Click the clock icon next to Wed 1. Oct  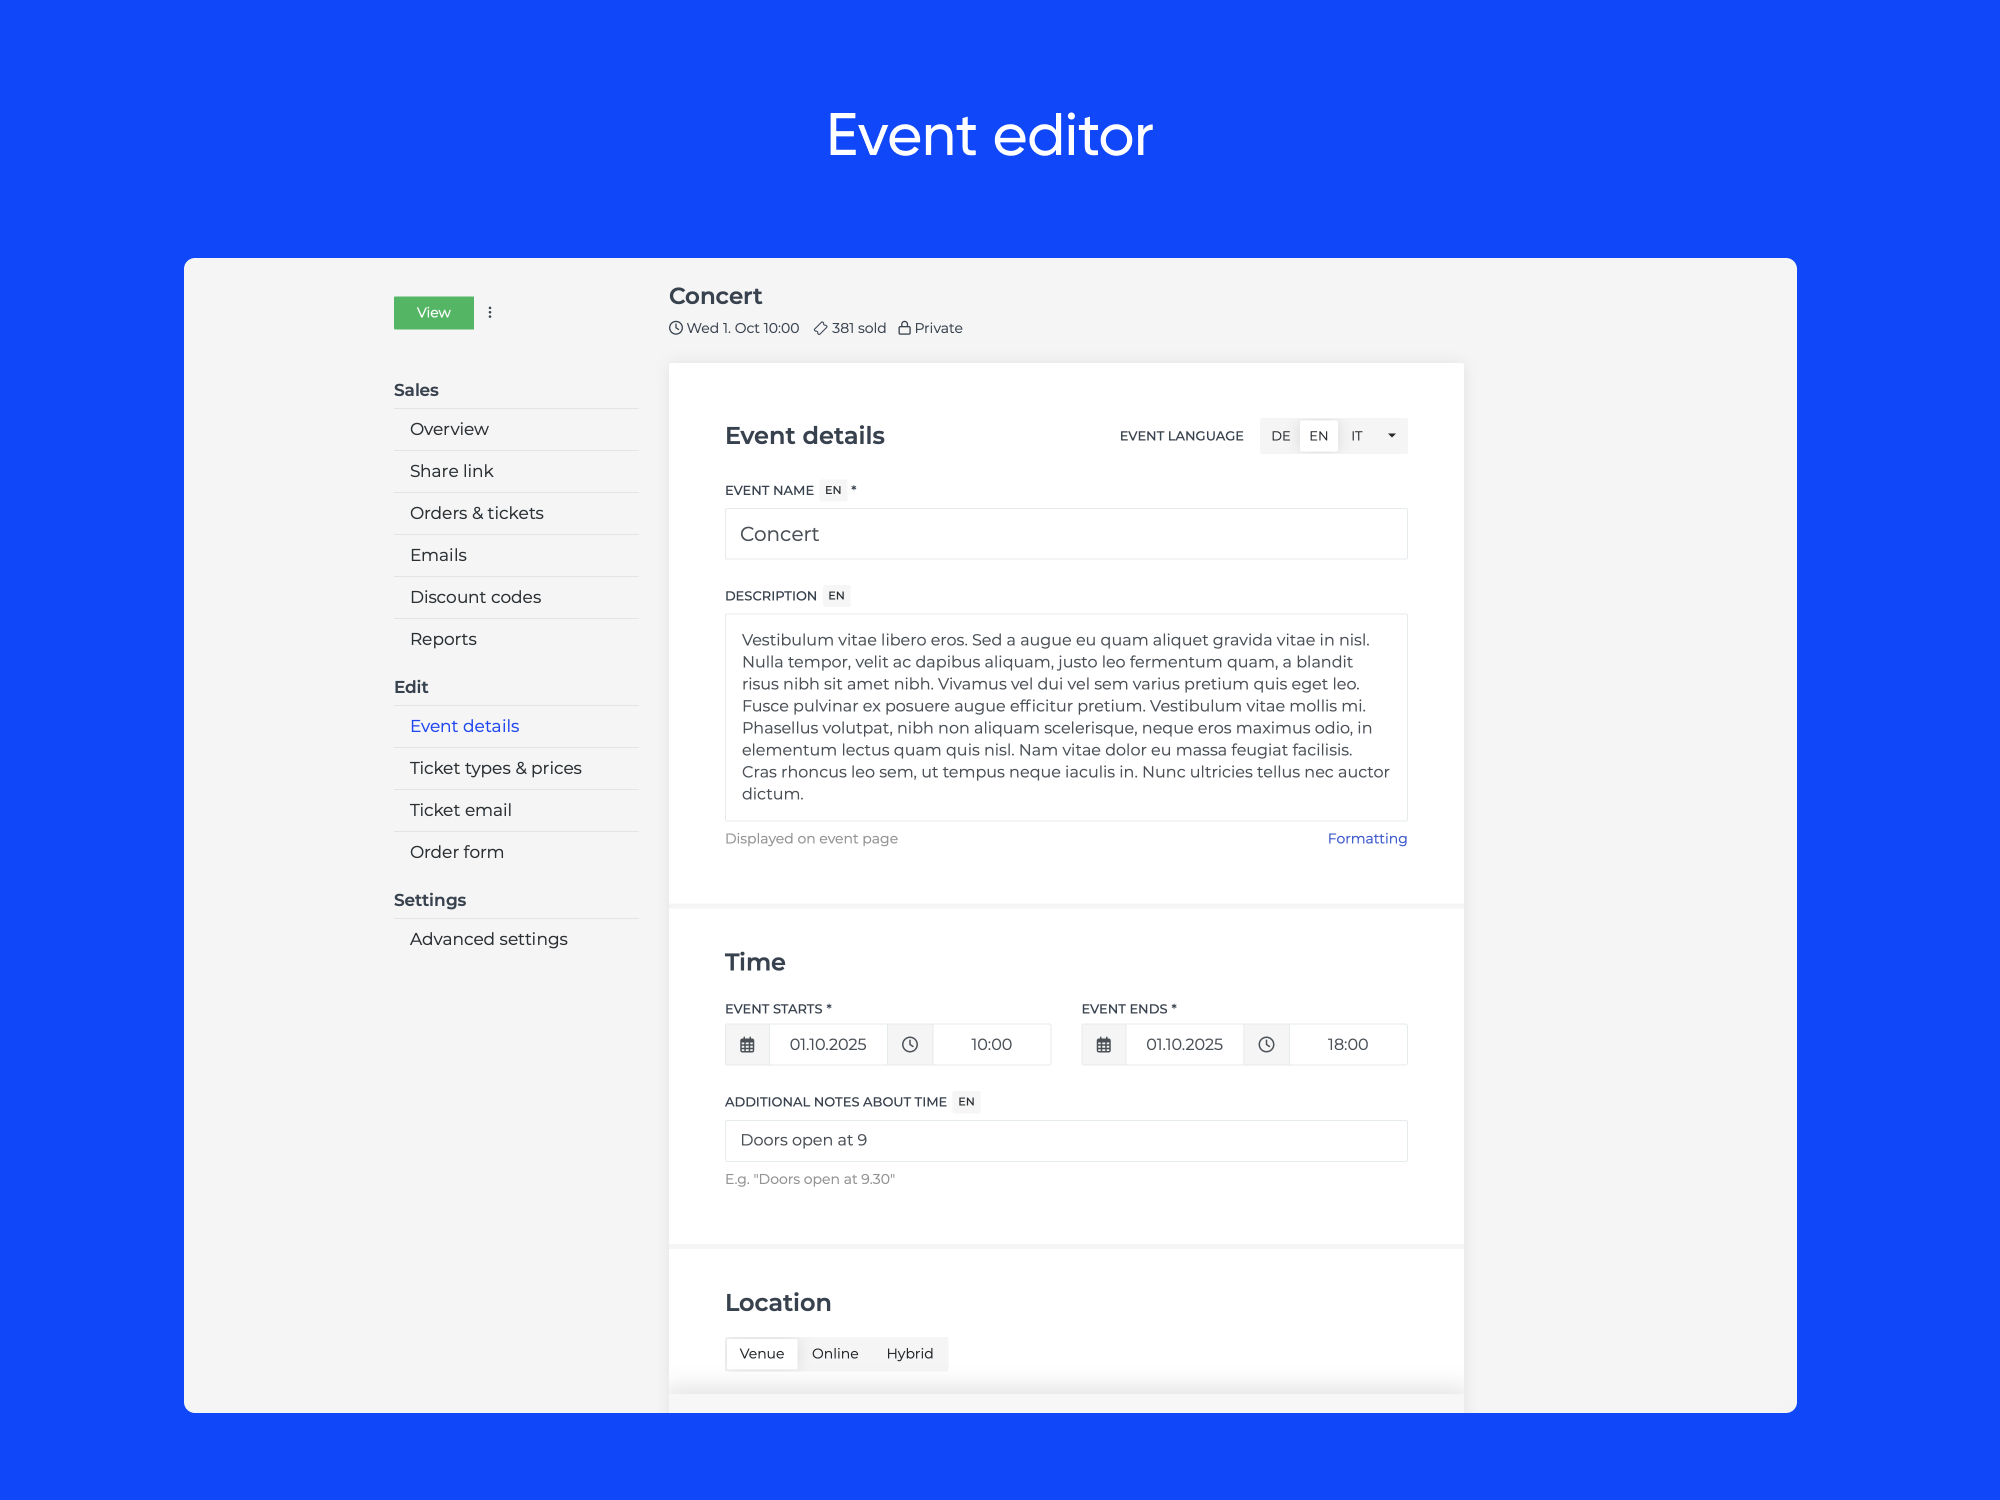pos(676,328)
